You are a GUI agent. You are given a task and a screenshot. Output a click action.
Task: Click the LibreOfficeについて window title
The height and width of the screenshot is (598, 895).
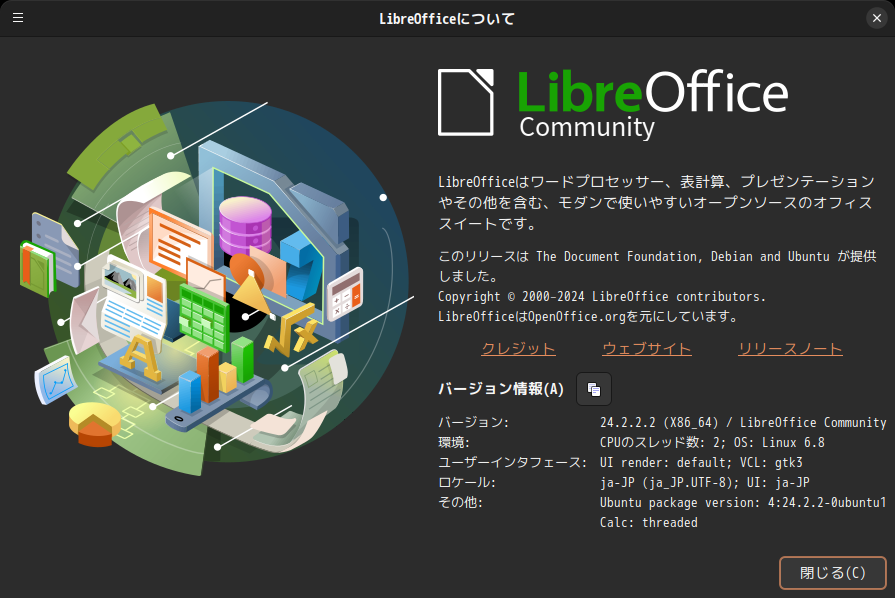click(447, 19)
